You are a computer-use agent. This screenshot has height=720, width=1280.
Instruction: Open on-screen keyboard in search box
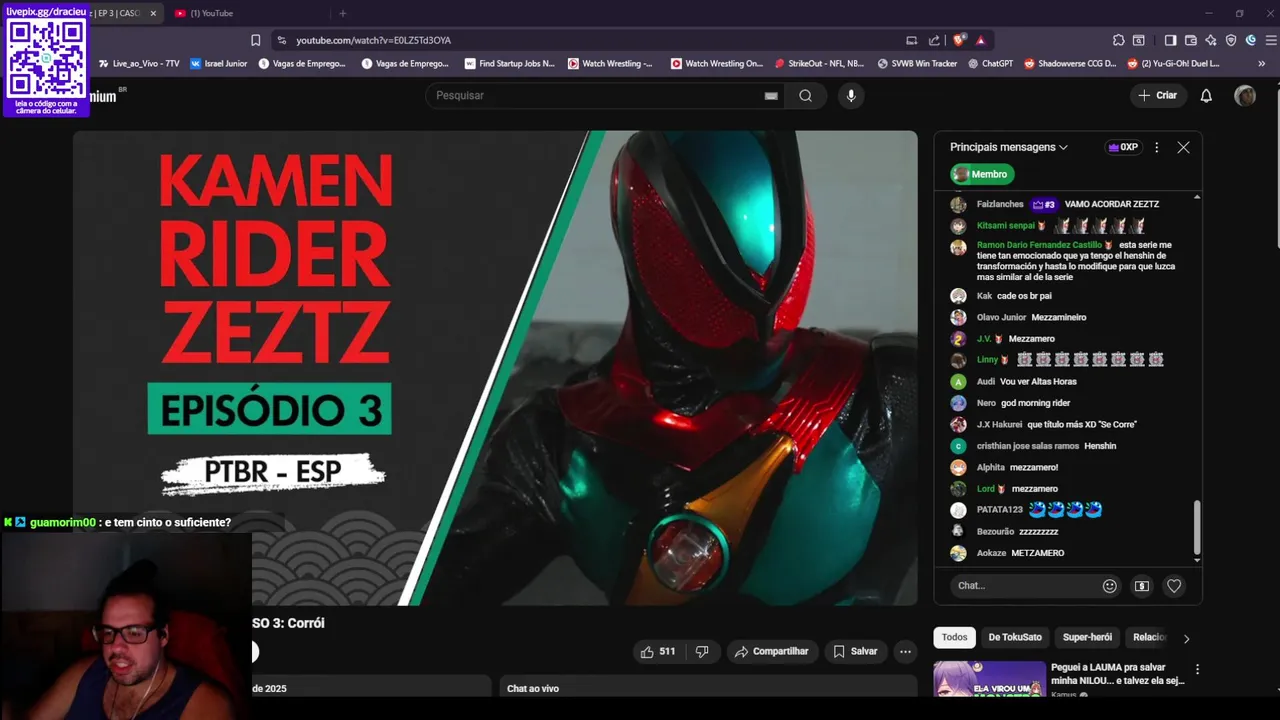(x=771, y=95)
